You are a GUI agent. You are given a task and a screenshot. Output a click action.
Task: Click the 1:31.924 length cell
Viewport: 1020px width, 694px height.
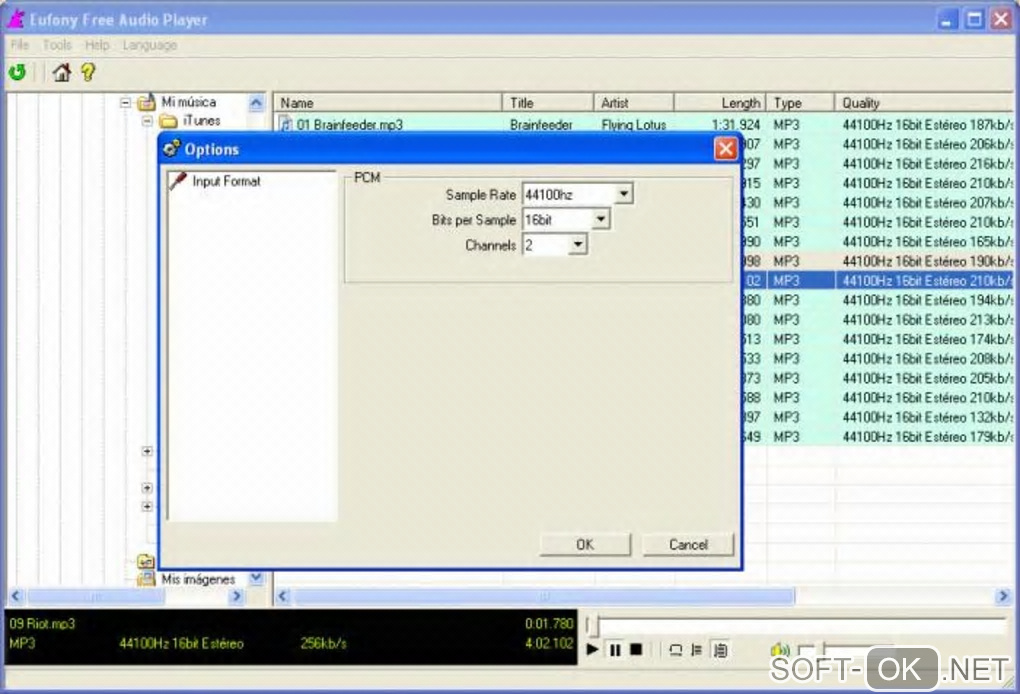pos(736,124)
